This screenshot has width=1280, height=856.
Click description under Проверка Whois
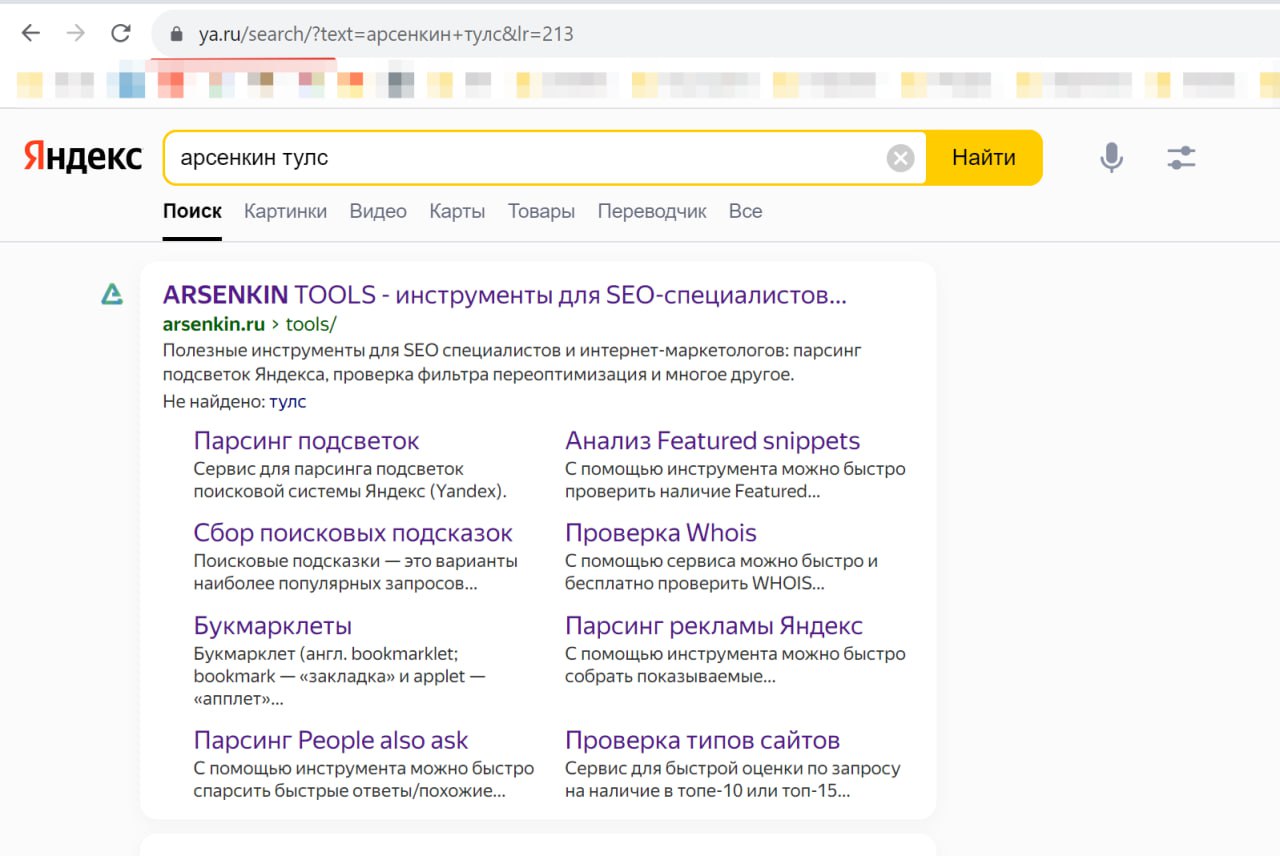tap(721, 572)
